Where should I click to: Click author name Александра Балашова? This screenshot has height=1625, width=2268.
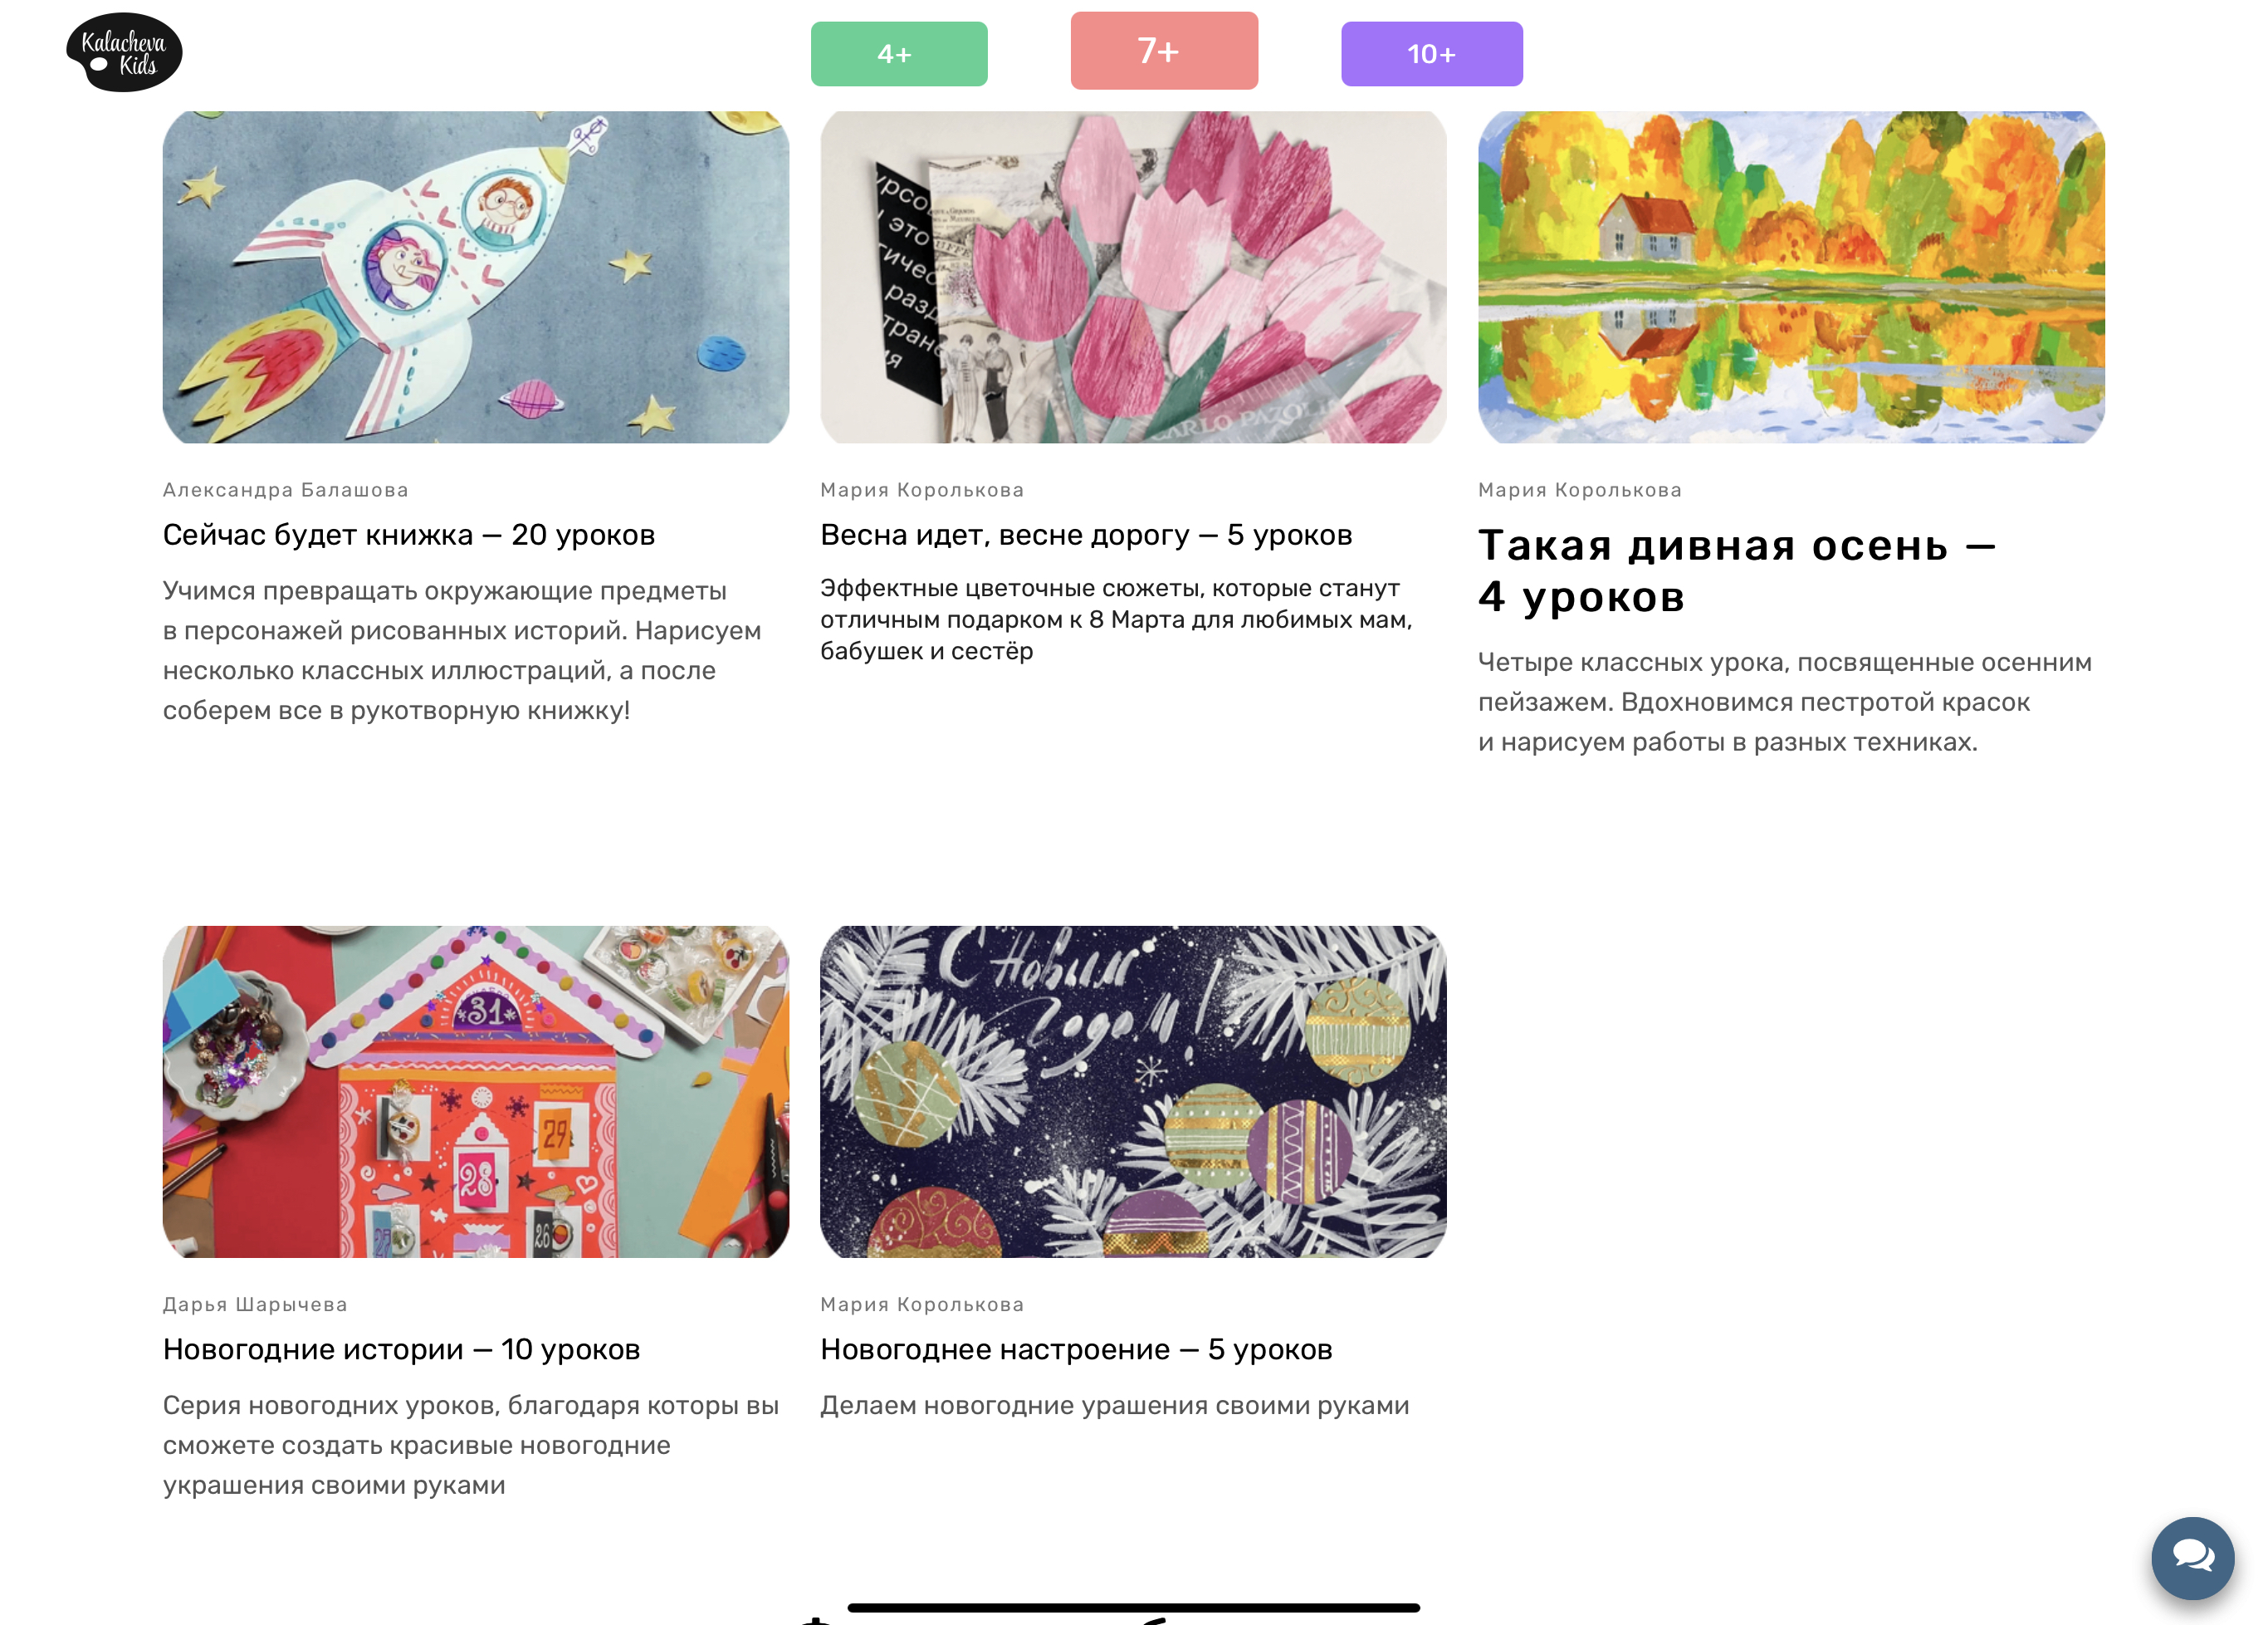(285, 490)
